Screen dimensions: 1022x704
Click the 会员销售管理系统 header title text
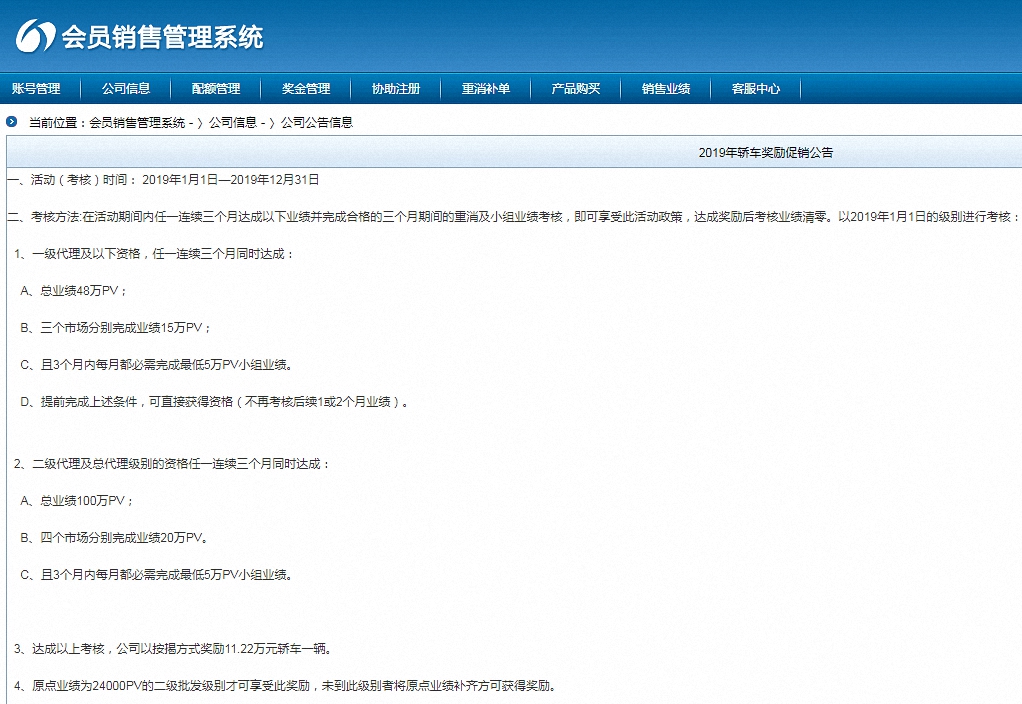162,38
